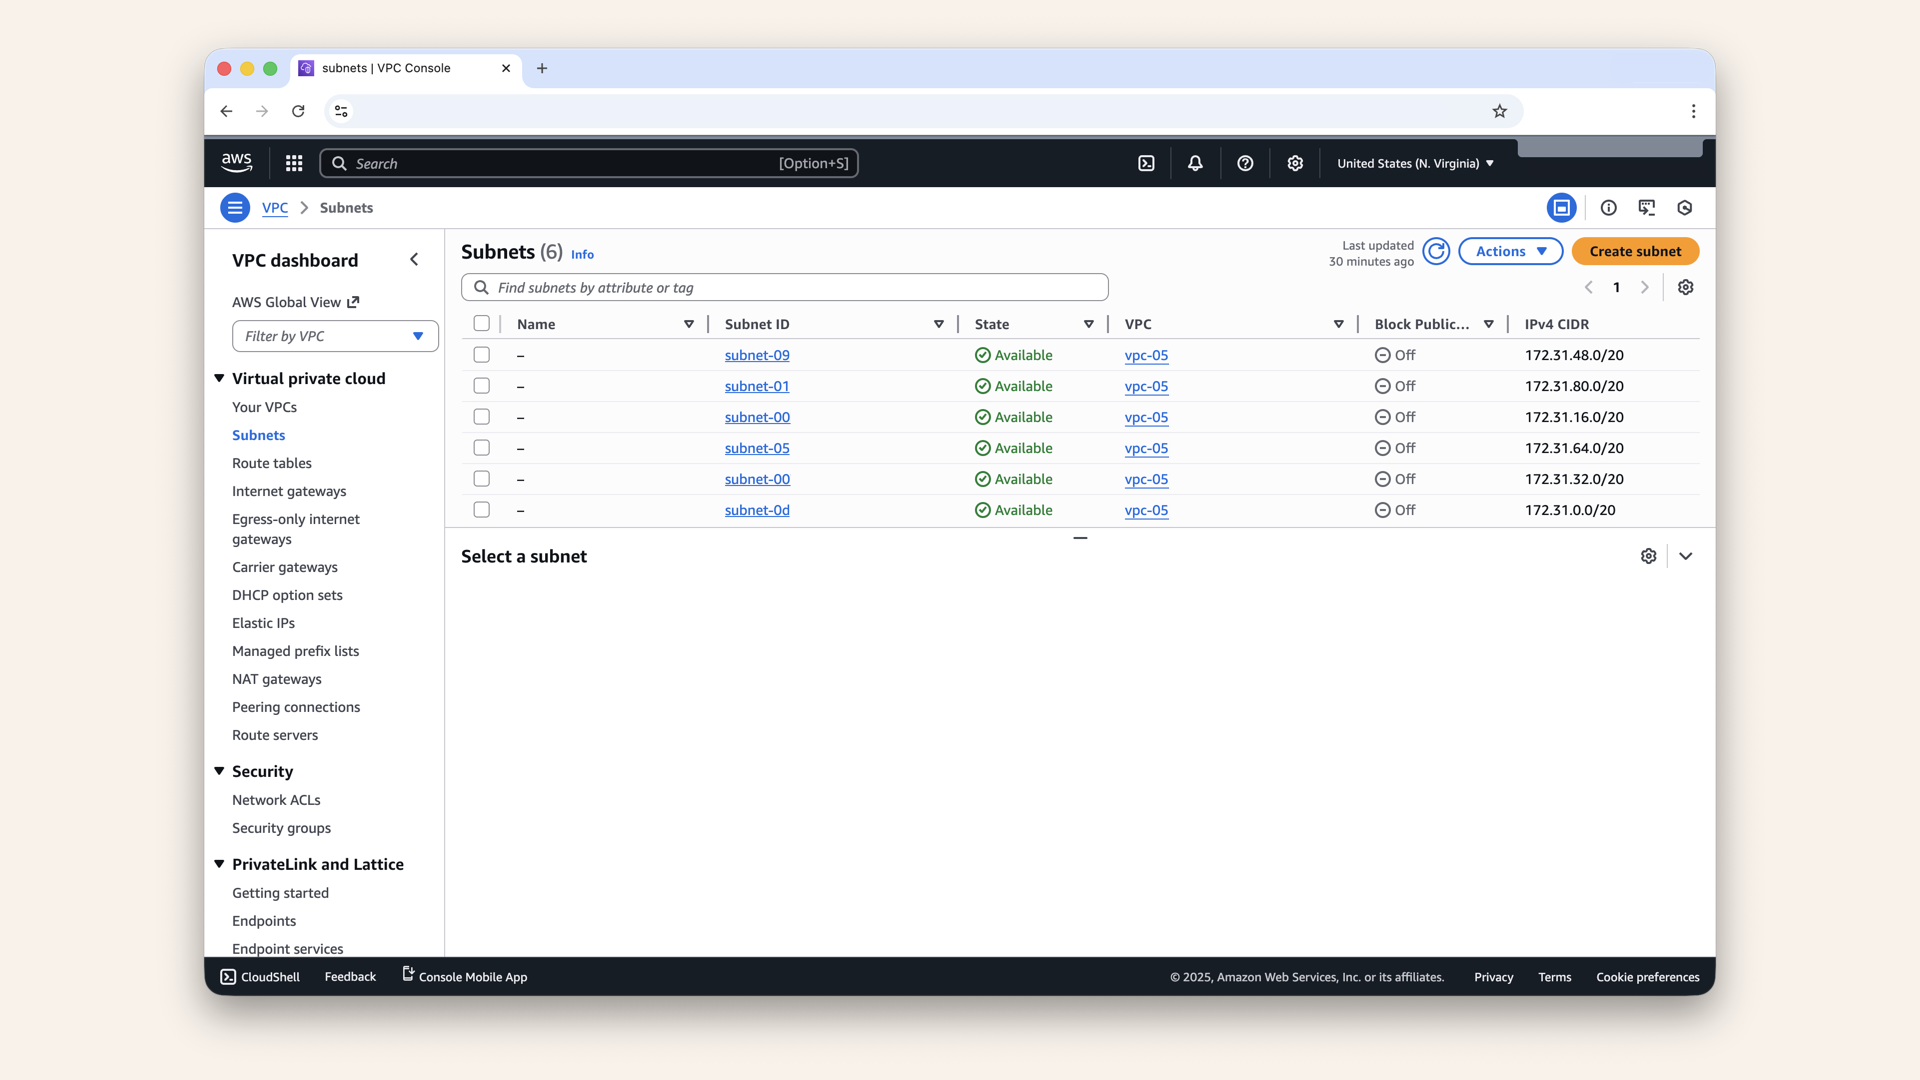Select the checkbox for subnet-09 row

pyautogui.click(x=481, y=355)
